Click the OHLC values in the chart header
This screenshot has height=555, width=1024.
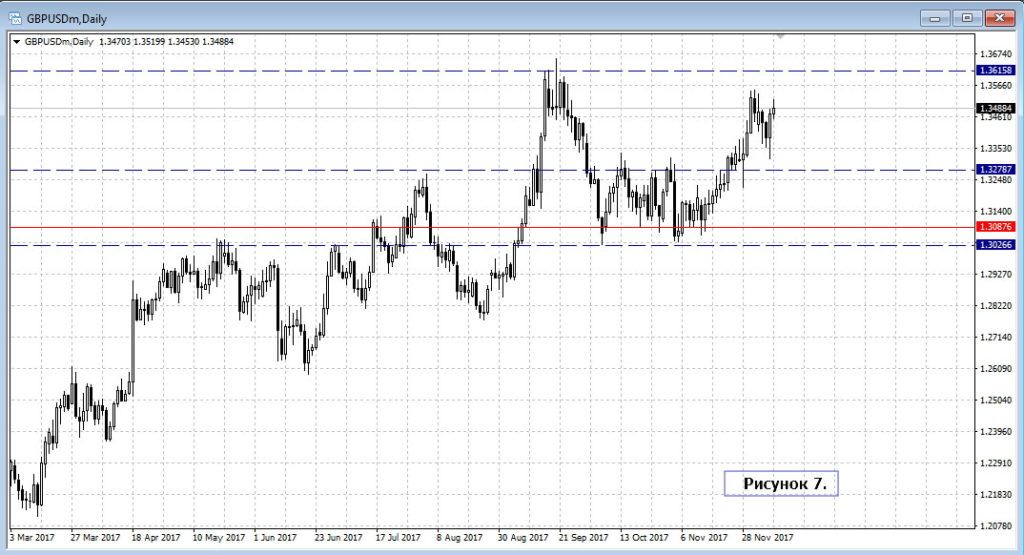(x=164, y=42)
